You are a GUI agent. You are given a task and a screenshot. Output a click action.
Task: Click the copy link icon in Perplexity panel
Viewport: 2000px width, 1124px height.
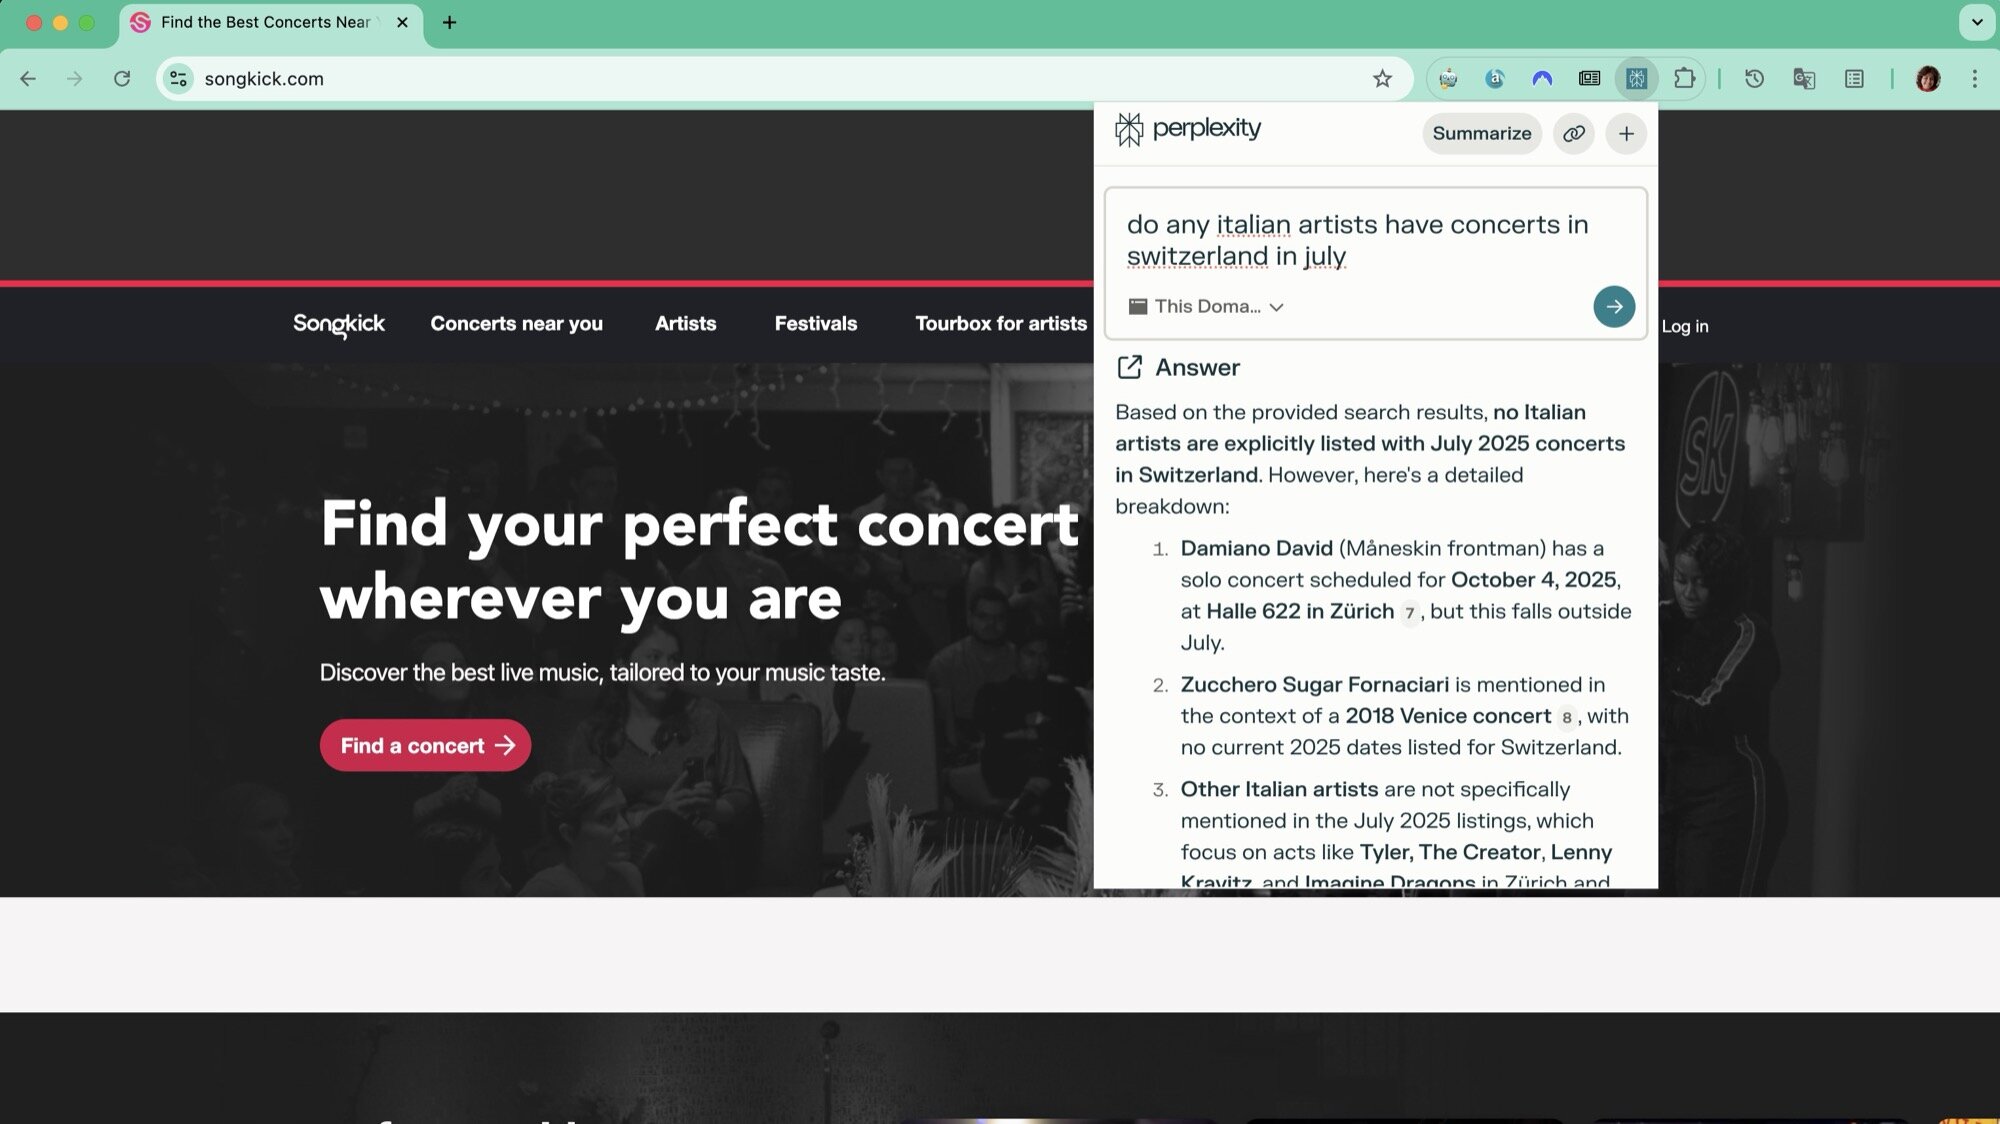pos(1573,133)
